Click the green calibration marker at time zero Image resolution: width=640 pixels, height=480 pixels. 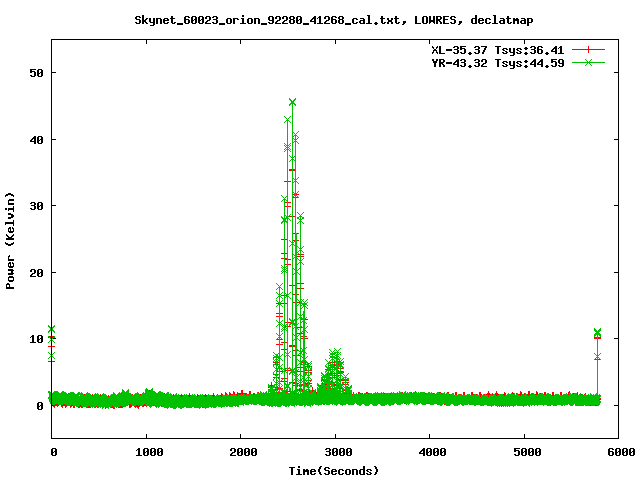coord(51,329)
